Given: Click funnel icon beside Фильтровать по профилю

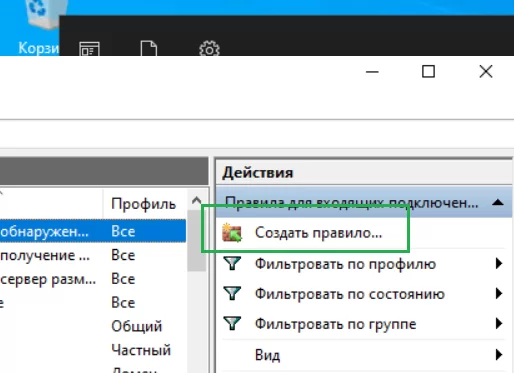Looking at the screenshot, I should 232,264.
